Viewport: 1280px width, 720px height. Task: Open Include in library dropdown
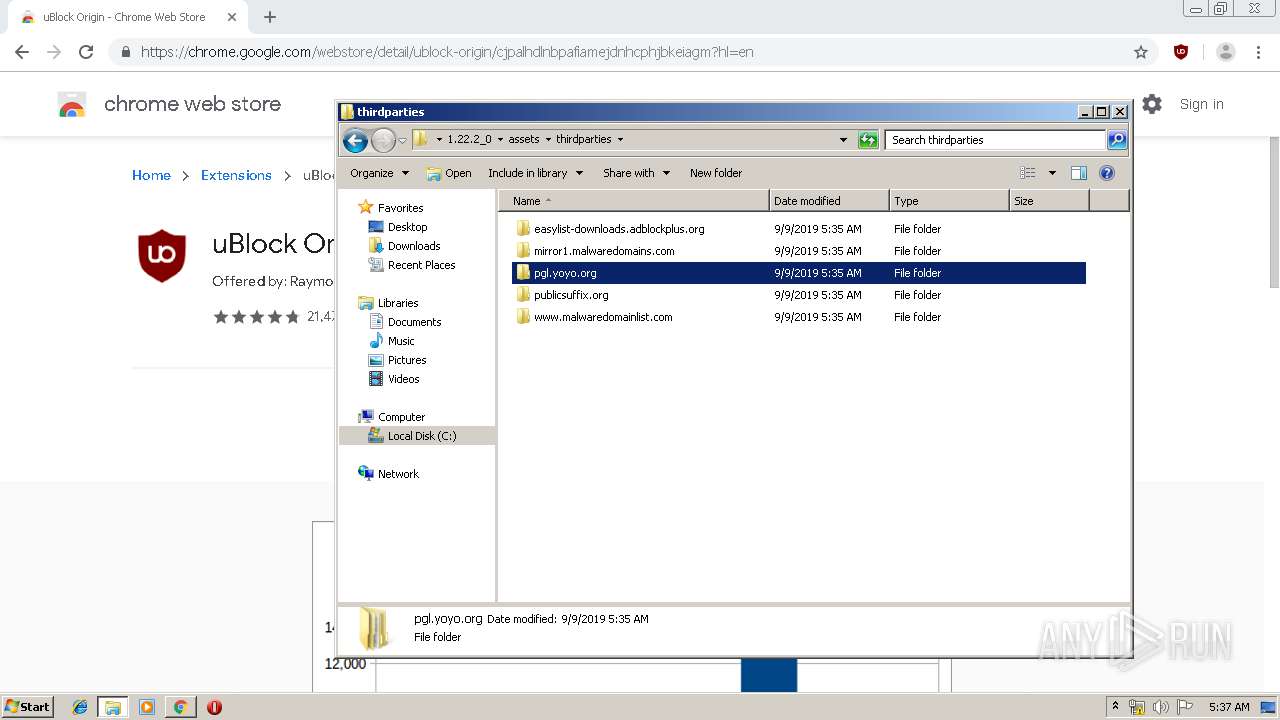click(535, 173)
